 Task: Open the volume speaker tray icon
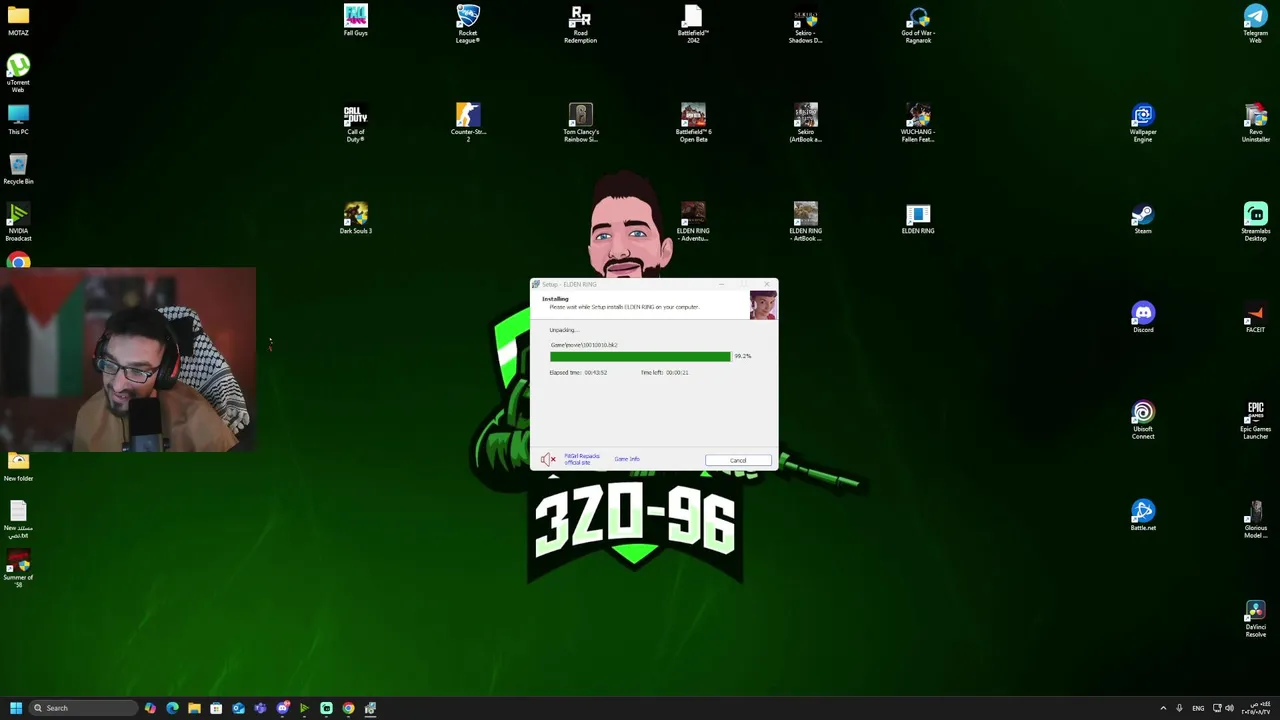1229,708
